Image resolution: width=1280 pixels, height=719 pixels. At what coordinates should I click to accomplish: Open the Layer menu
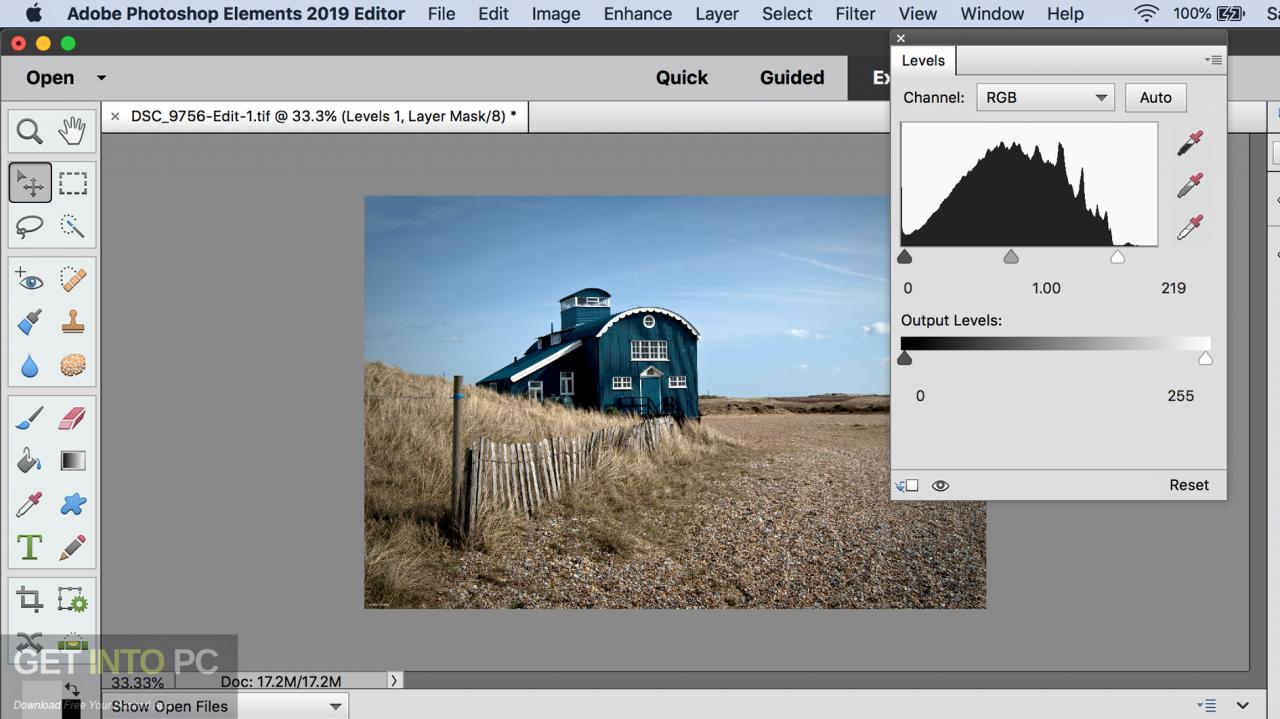click(717, 13)
